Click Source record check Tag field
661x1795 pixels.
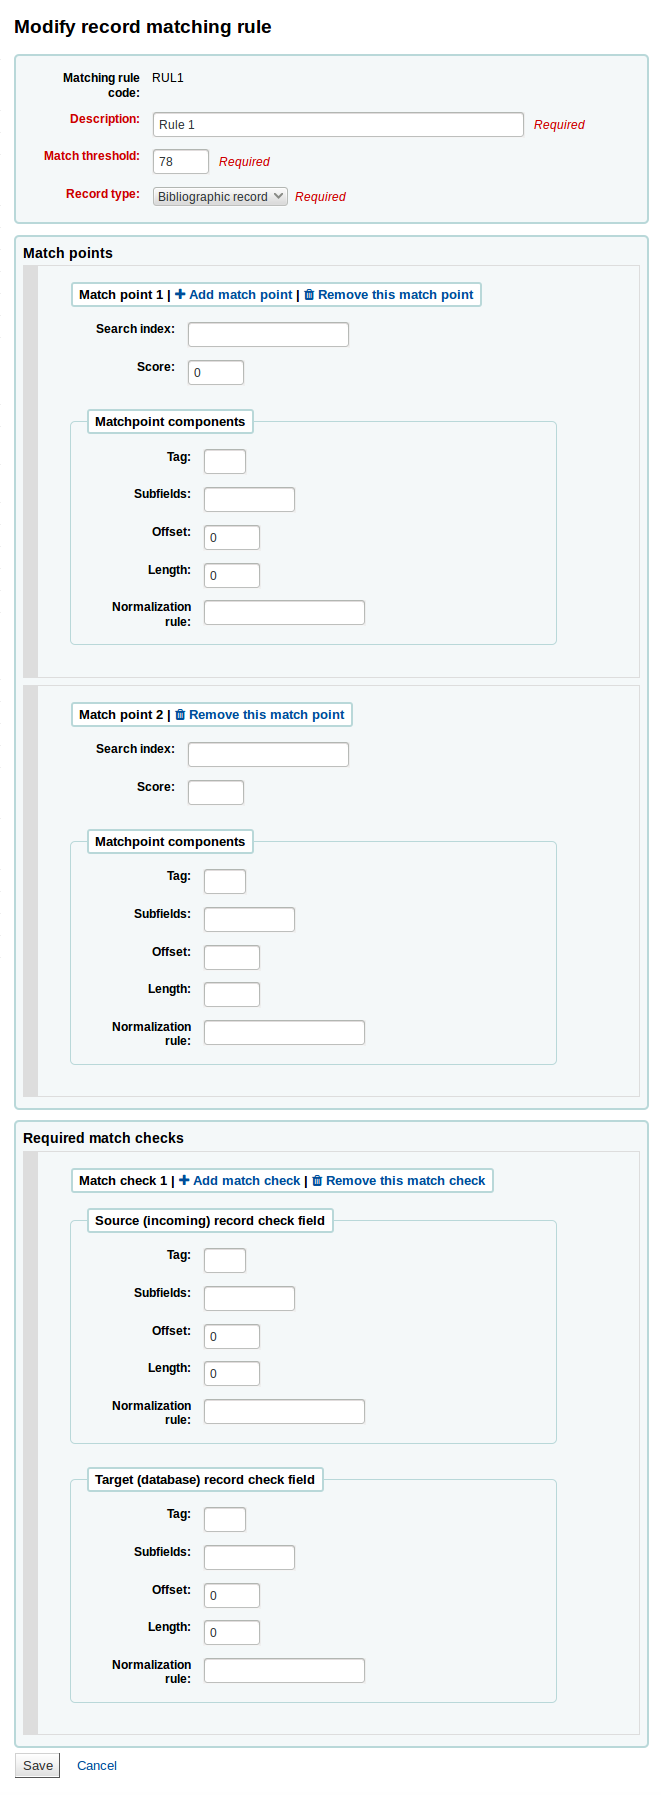(x=225, y=1261)
